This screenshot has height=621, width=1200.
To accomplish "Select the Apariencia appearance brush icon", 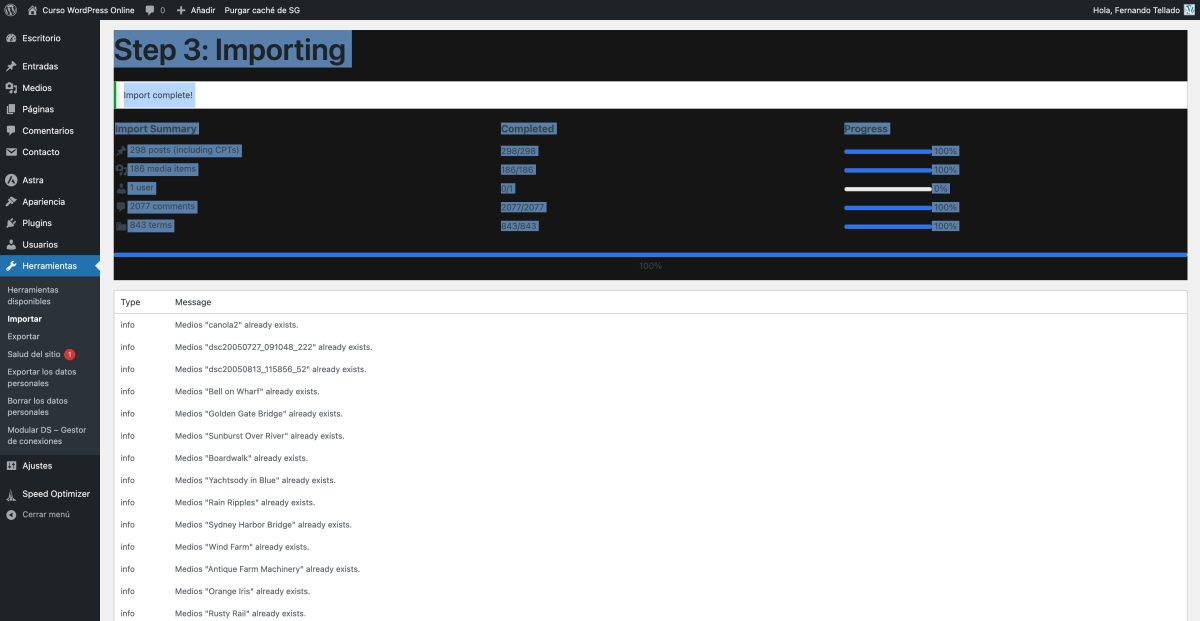I will coord(11,201).
